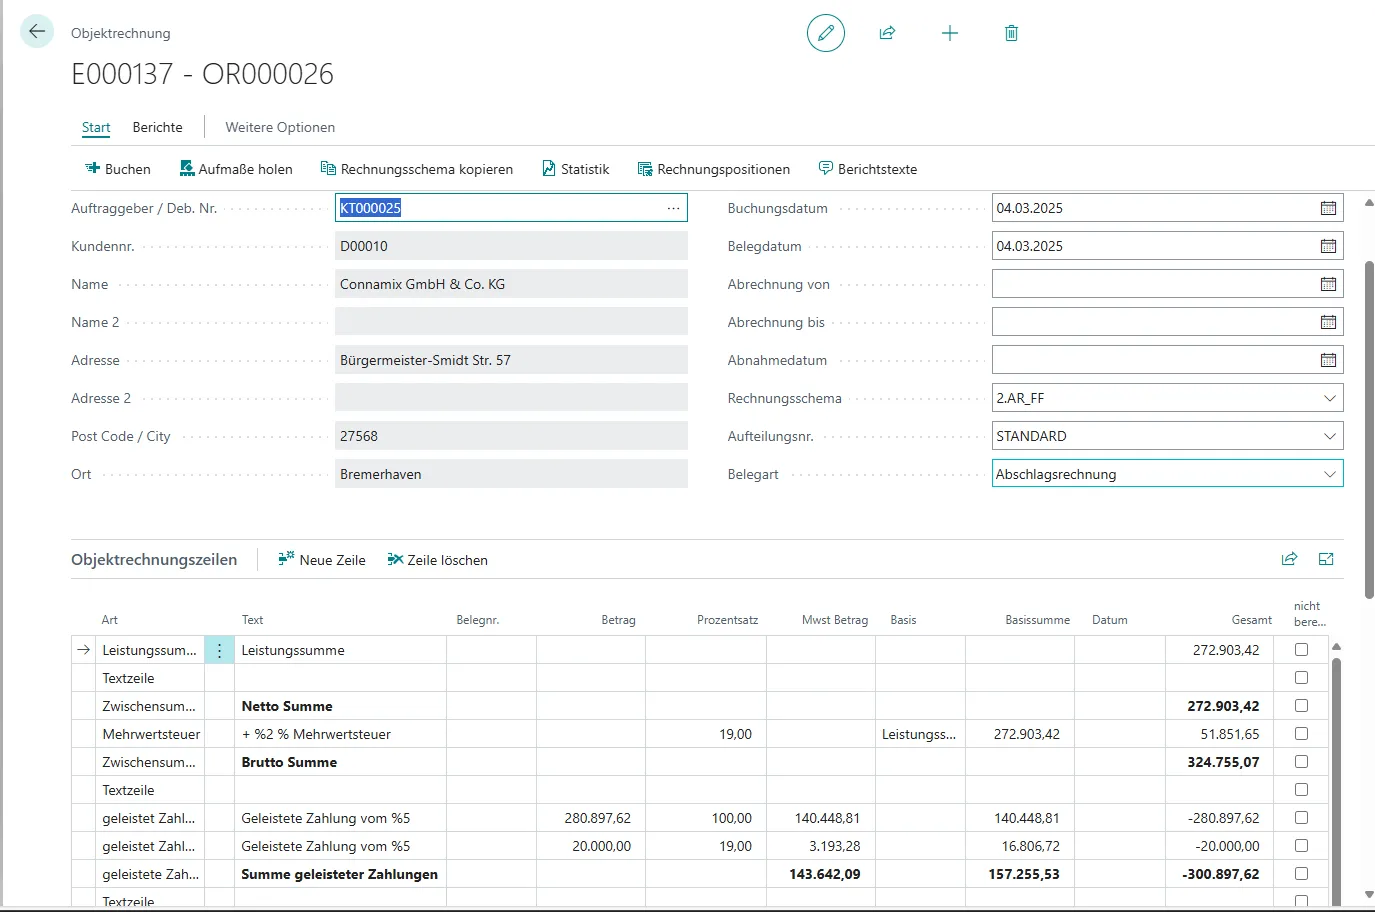Click the plus icon to create new

click(949, 33)
